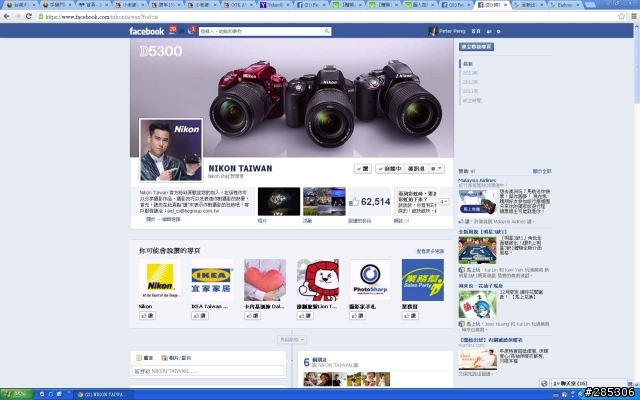The height and width of the screenshot is (400, 640).
Task: Open the Malaysia Airlines sponsored link
Action: click(x=477, y=180)
